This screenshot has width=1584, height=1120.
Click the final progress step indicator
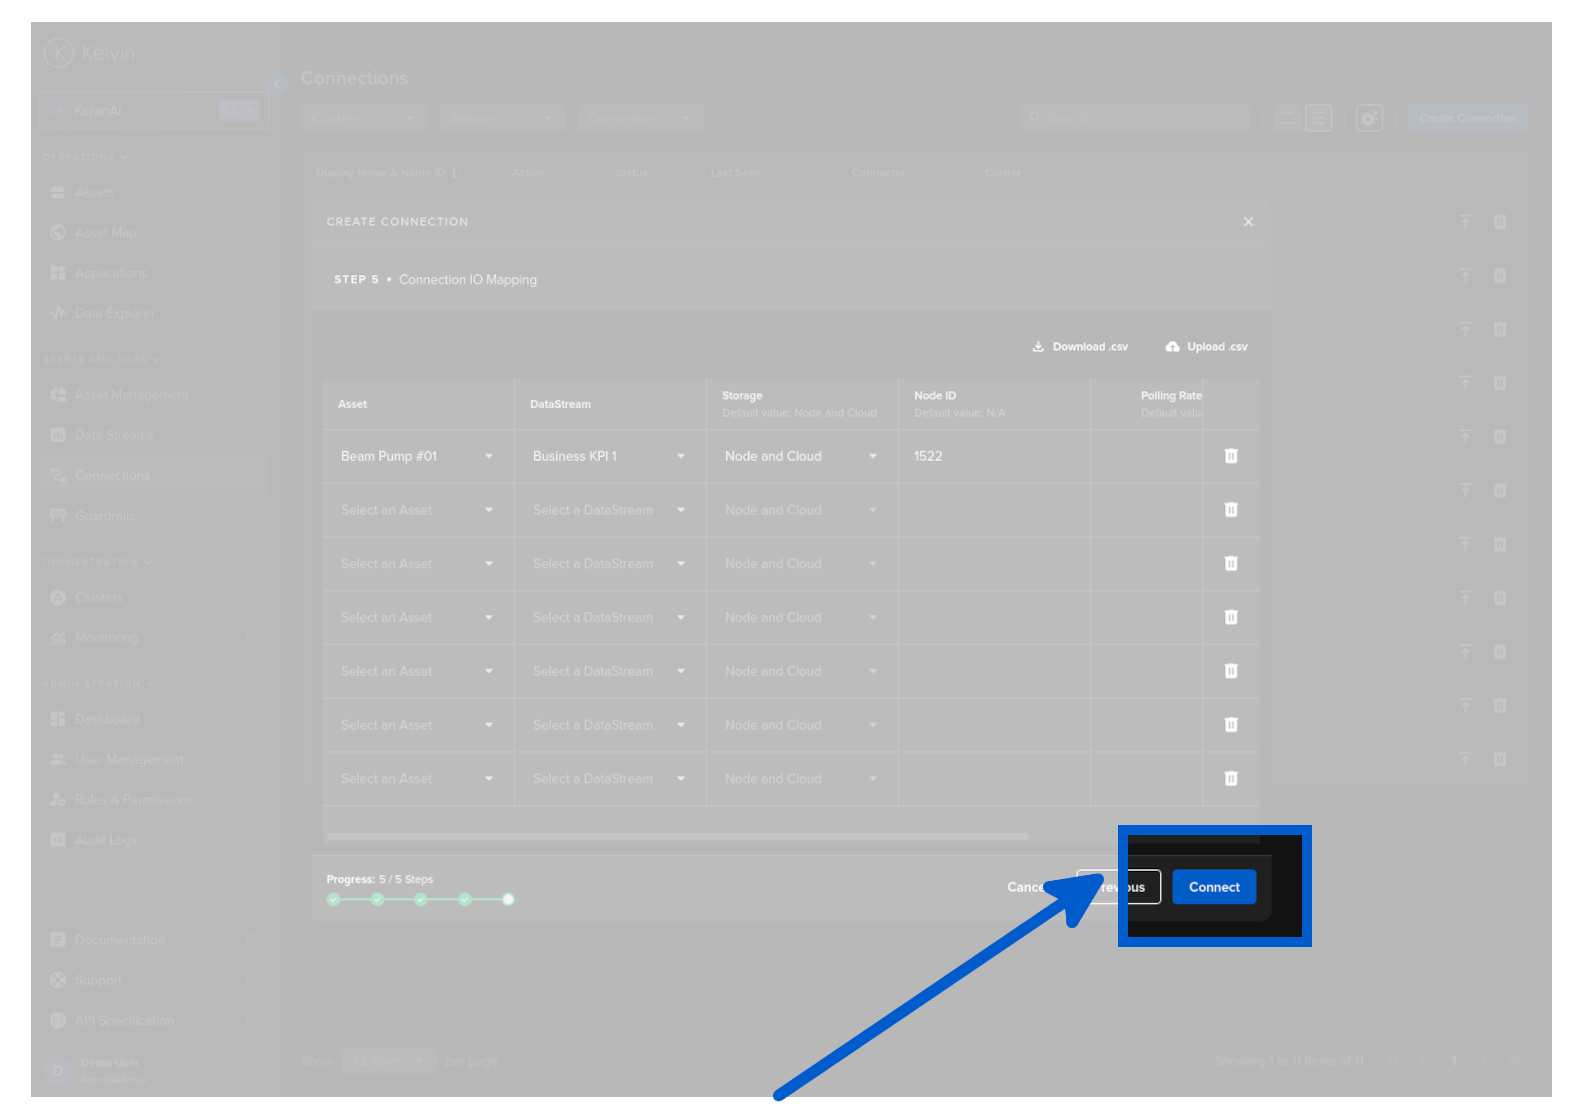tap(508, 900)
